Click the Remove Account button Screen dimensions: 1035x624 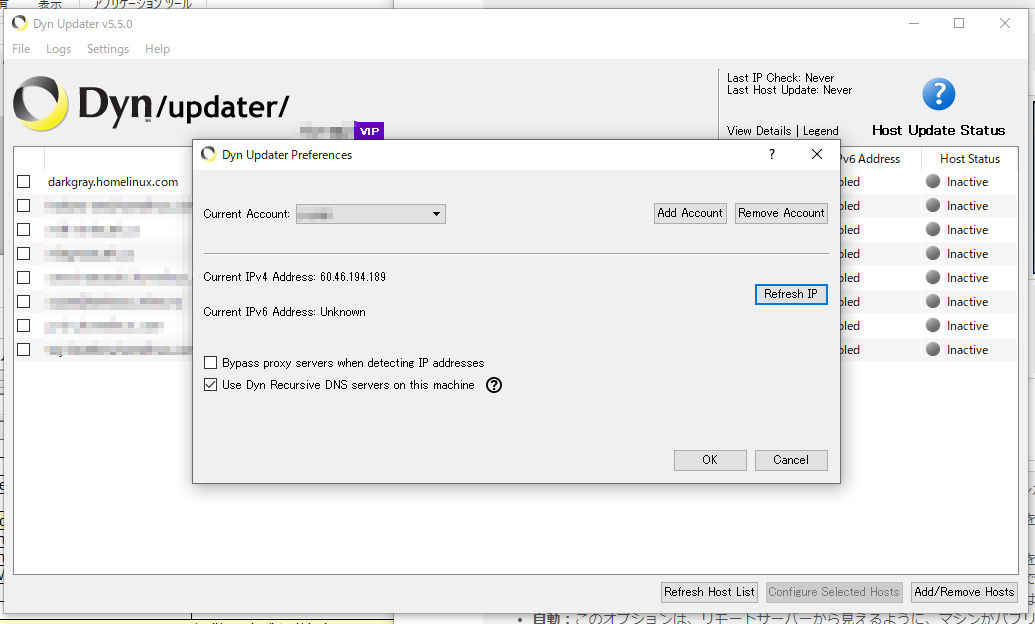point(781,213)
